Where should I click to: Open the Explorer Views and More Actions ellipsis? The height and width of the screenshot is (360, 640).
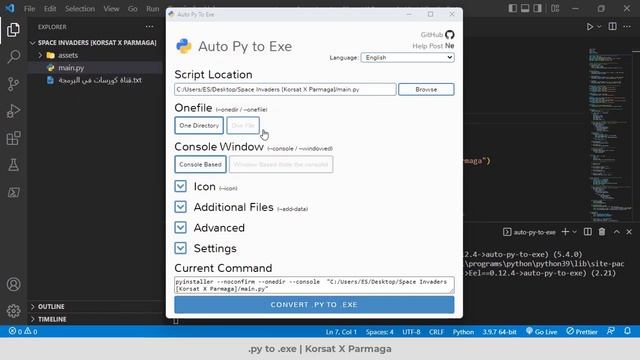pyautogui.click(x=149, y=27)
